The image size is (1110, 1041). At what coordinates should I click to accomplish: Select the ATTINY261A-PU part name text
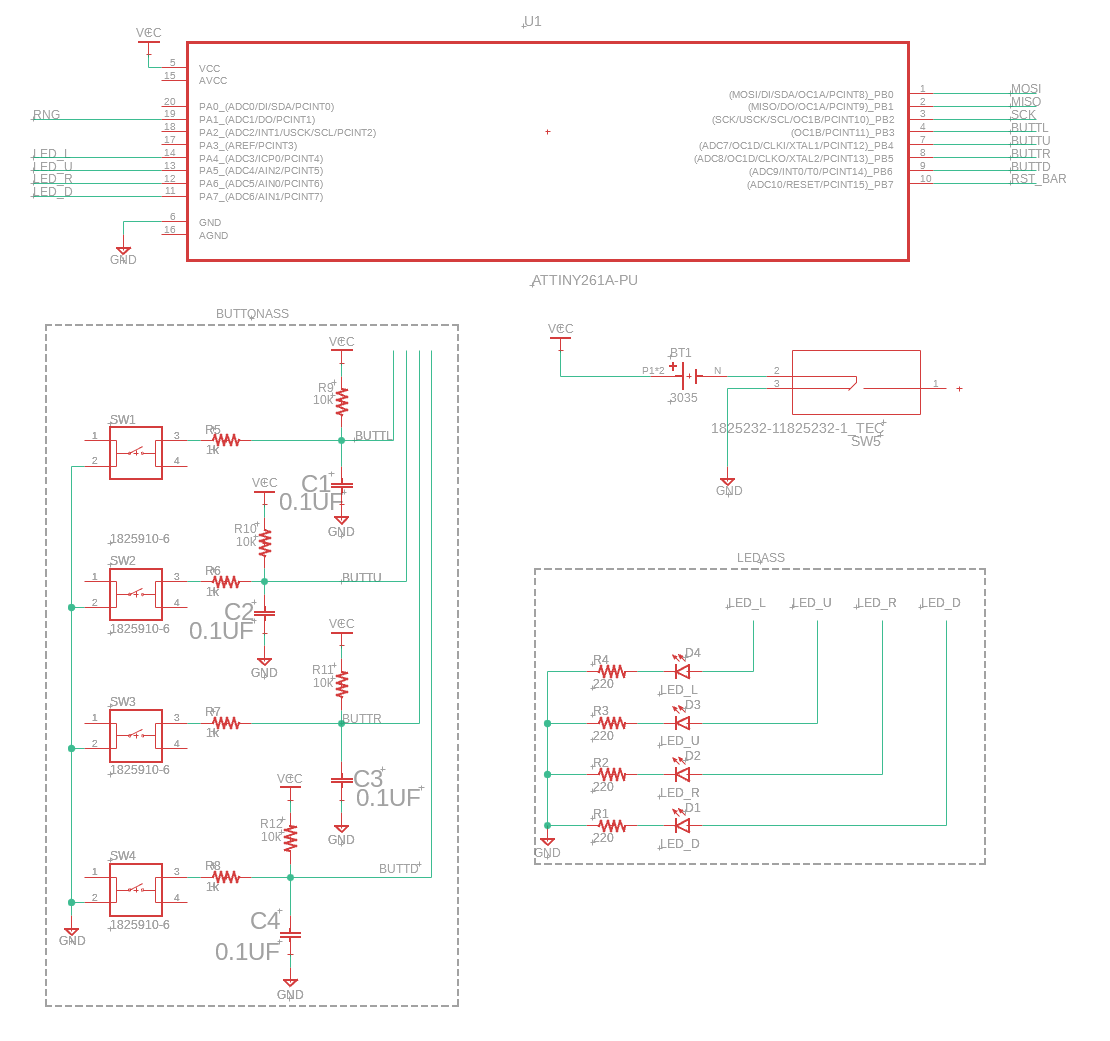[585, 280]
